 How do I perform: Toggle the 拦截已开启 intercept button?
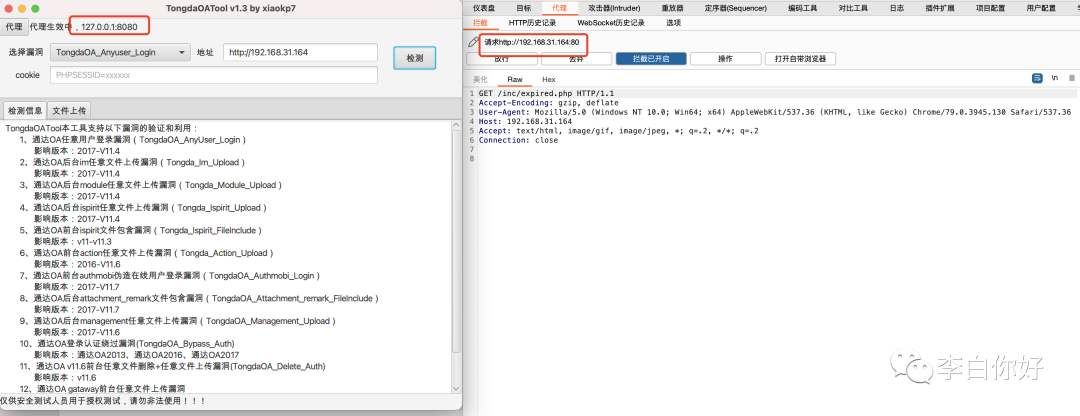click(x=651, y=59)
